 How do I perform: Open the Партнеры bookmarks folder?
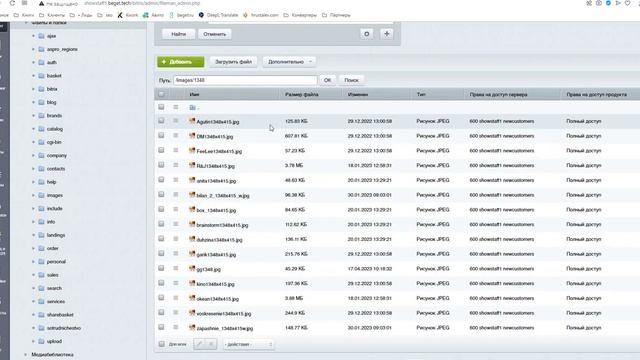tap(336, 15)
